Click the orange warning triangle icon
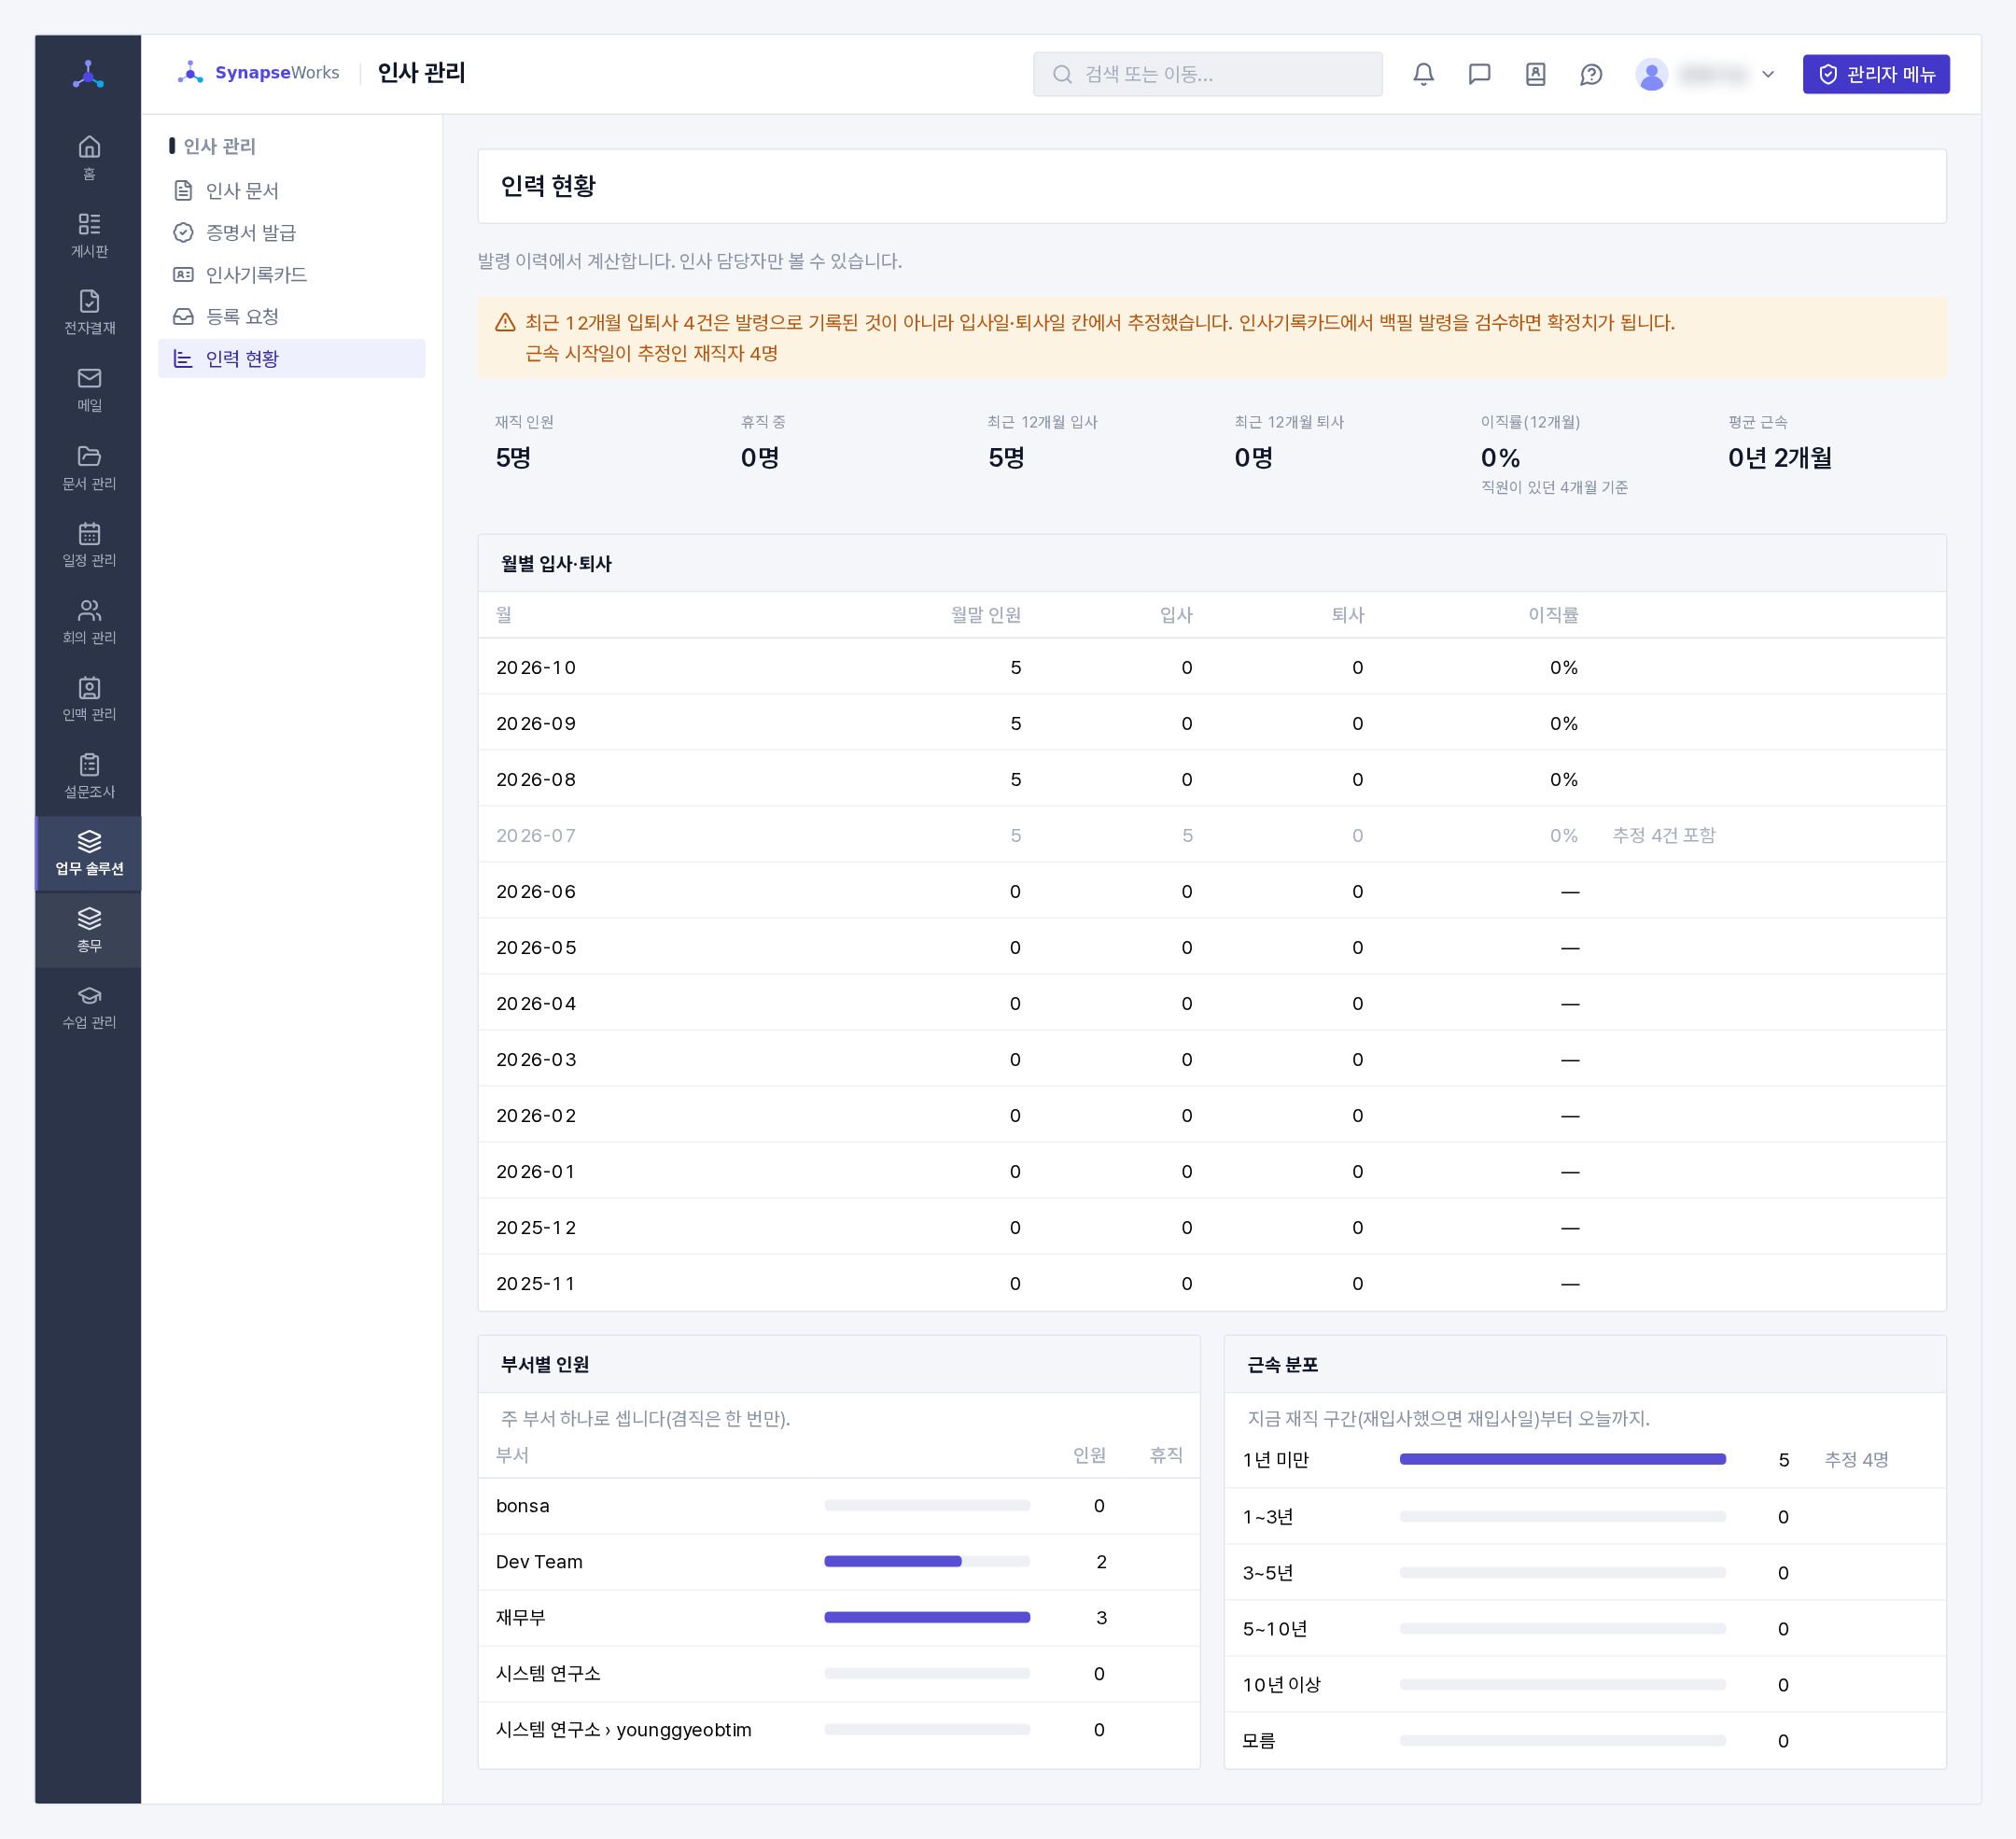 pos(505,322)
